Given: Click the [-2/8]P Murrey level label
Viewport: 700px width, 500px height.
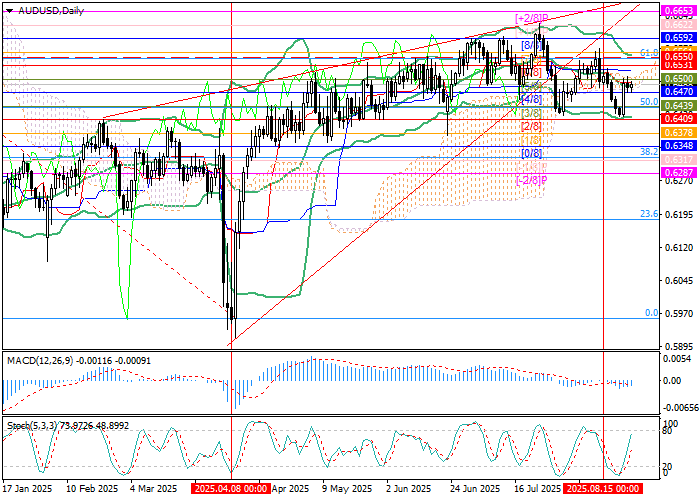Looking at the screenshot, I should click(x=531, y=180).
